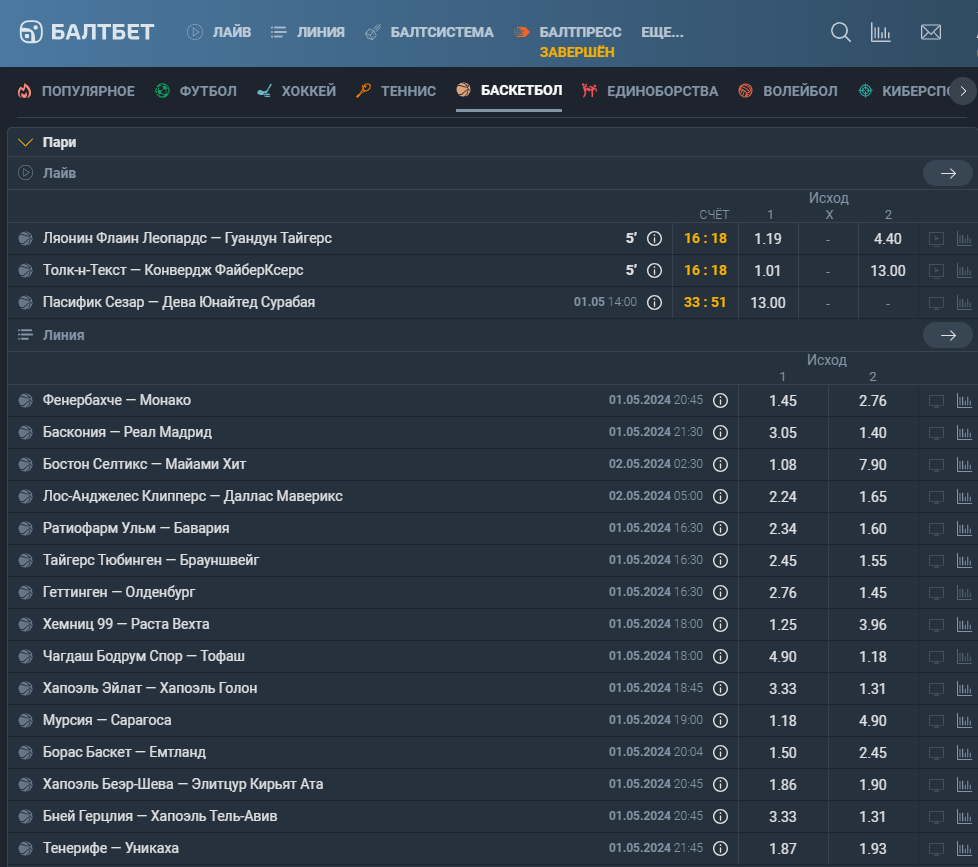
Task: Click info icon for Толк-н-Текст match
Action: [x=654, y=270]
